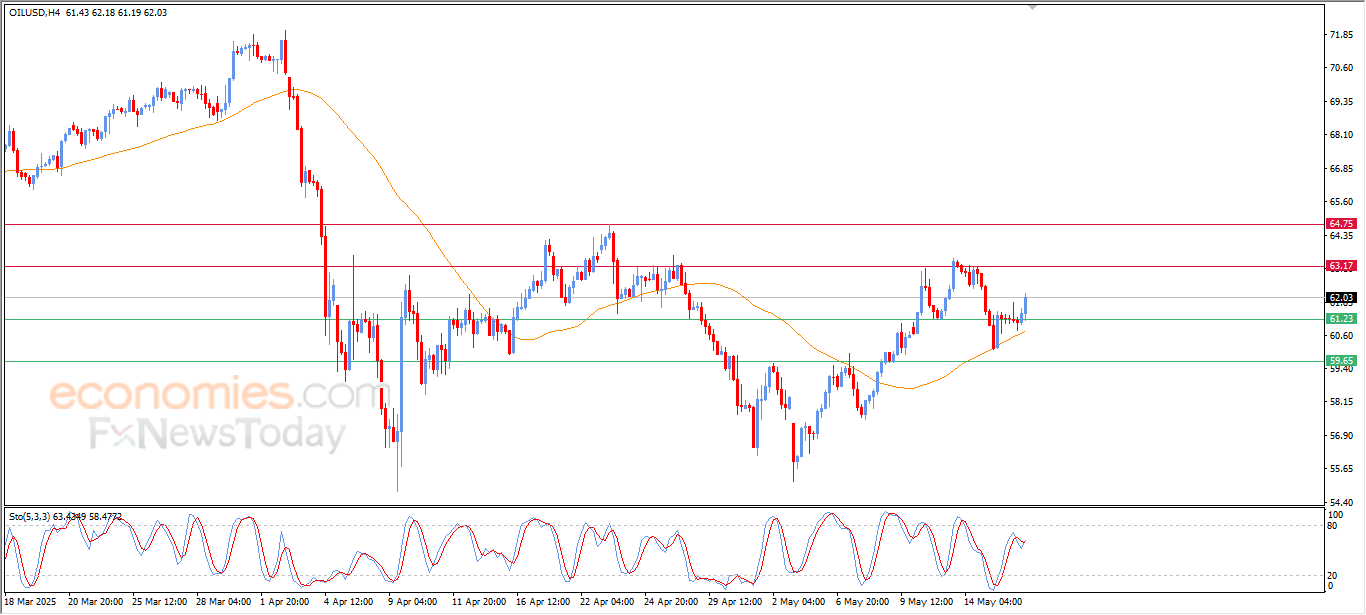
Task: Click the 2 May 04:00 time label
Action: pyautogui.click(x=797, y=602)
